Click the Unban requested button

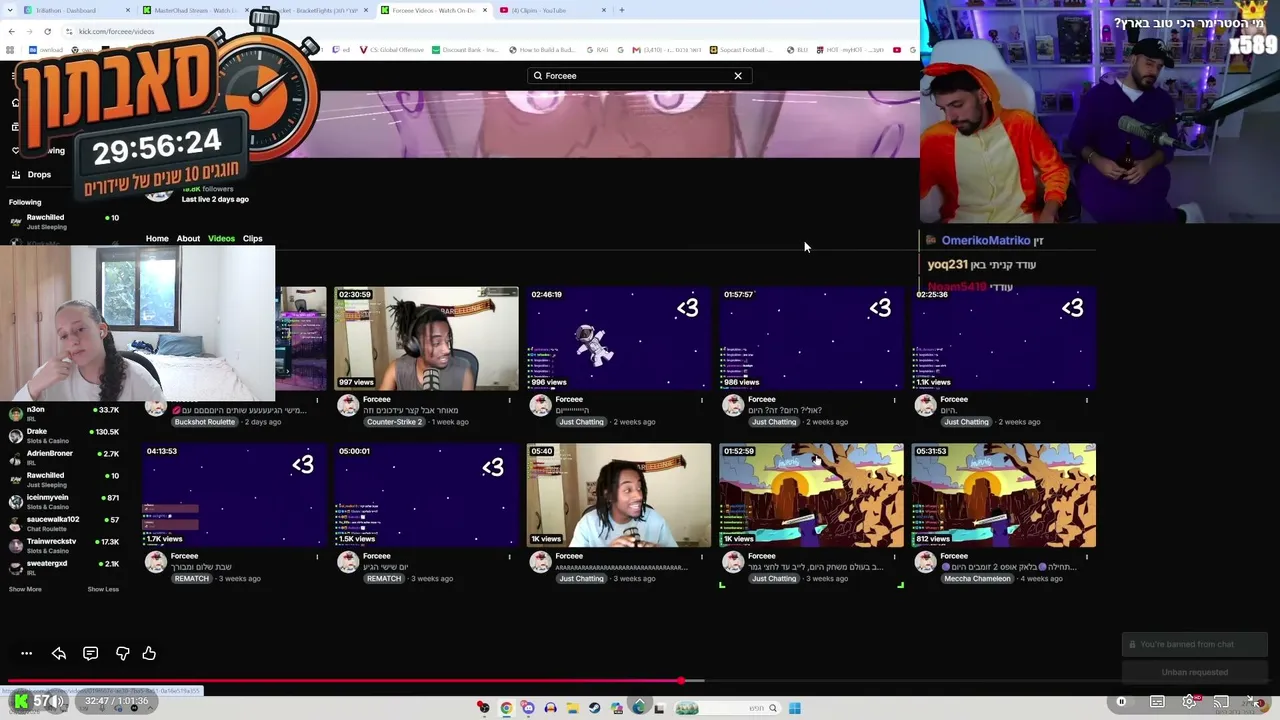(1195, 672)
